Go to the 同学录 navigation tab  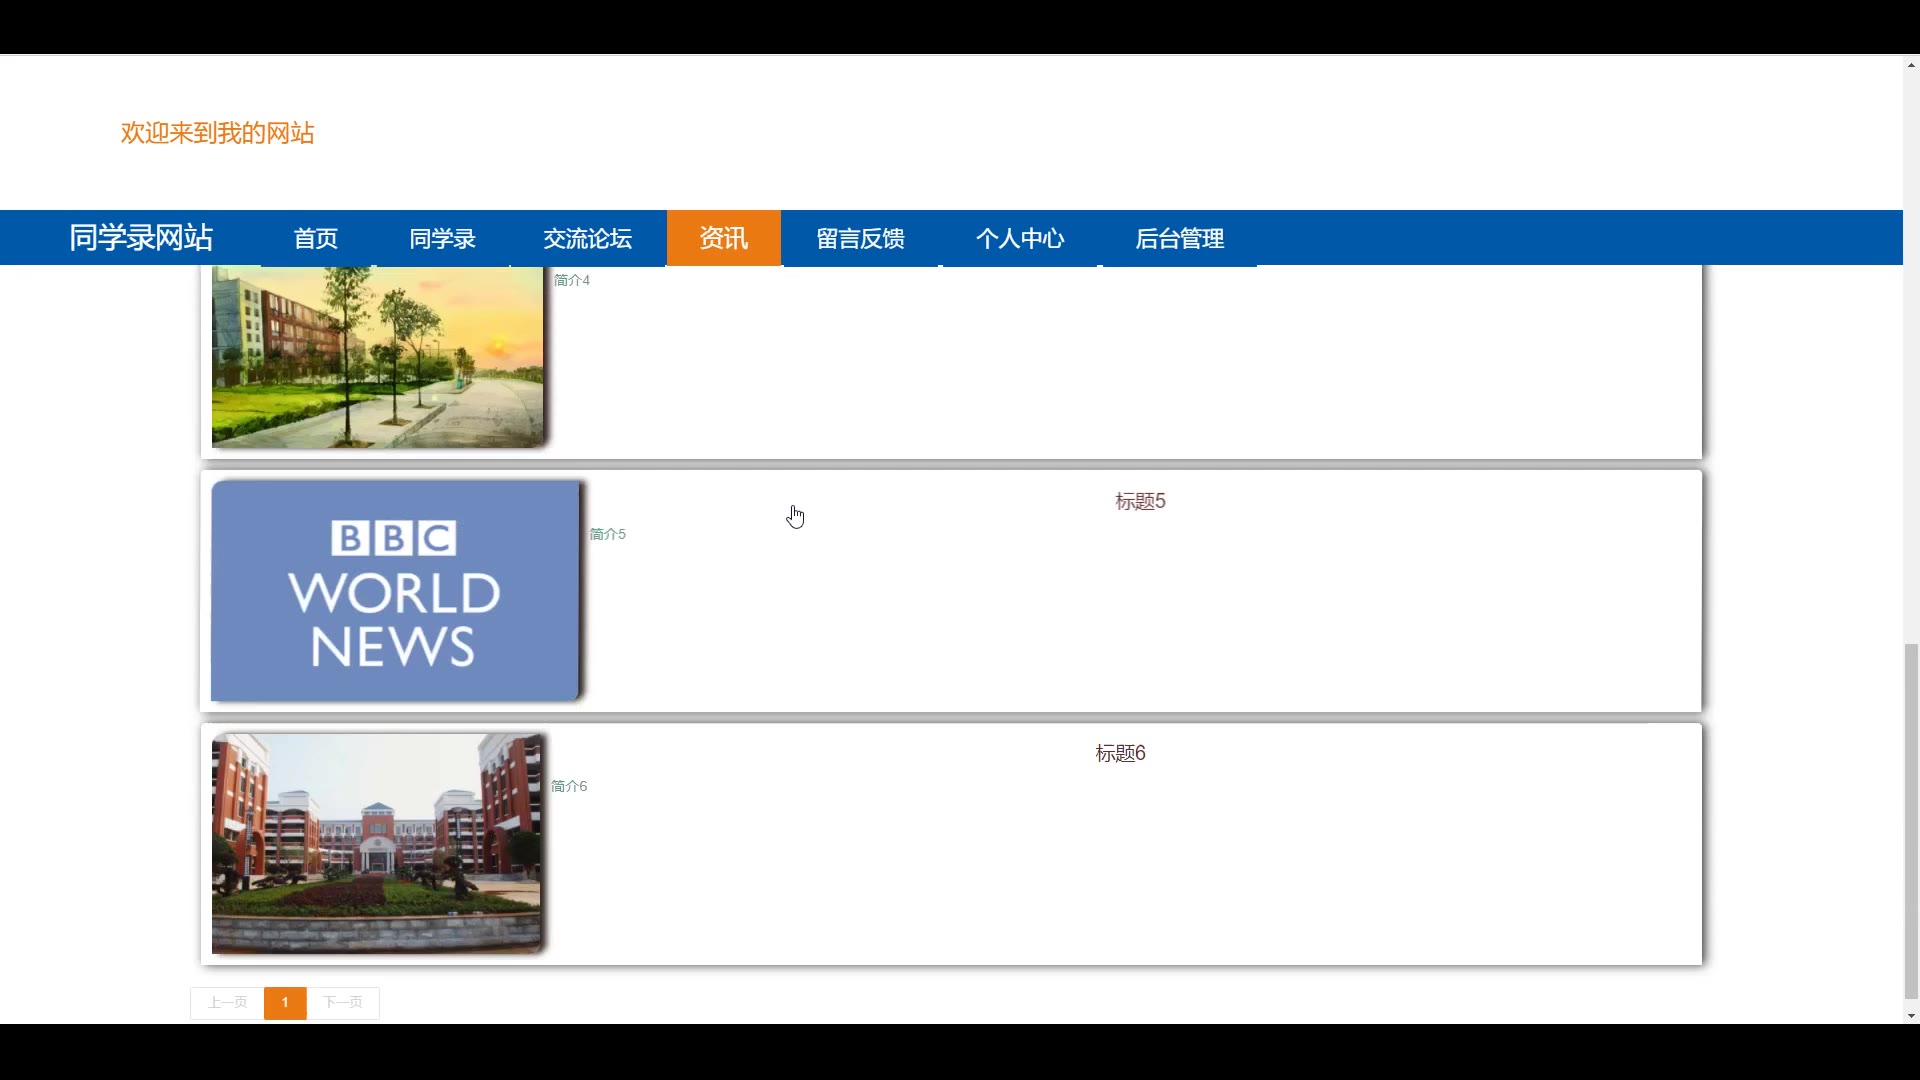click(442, 238)
